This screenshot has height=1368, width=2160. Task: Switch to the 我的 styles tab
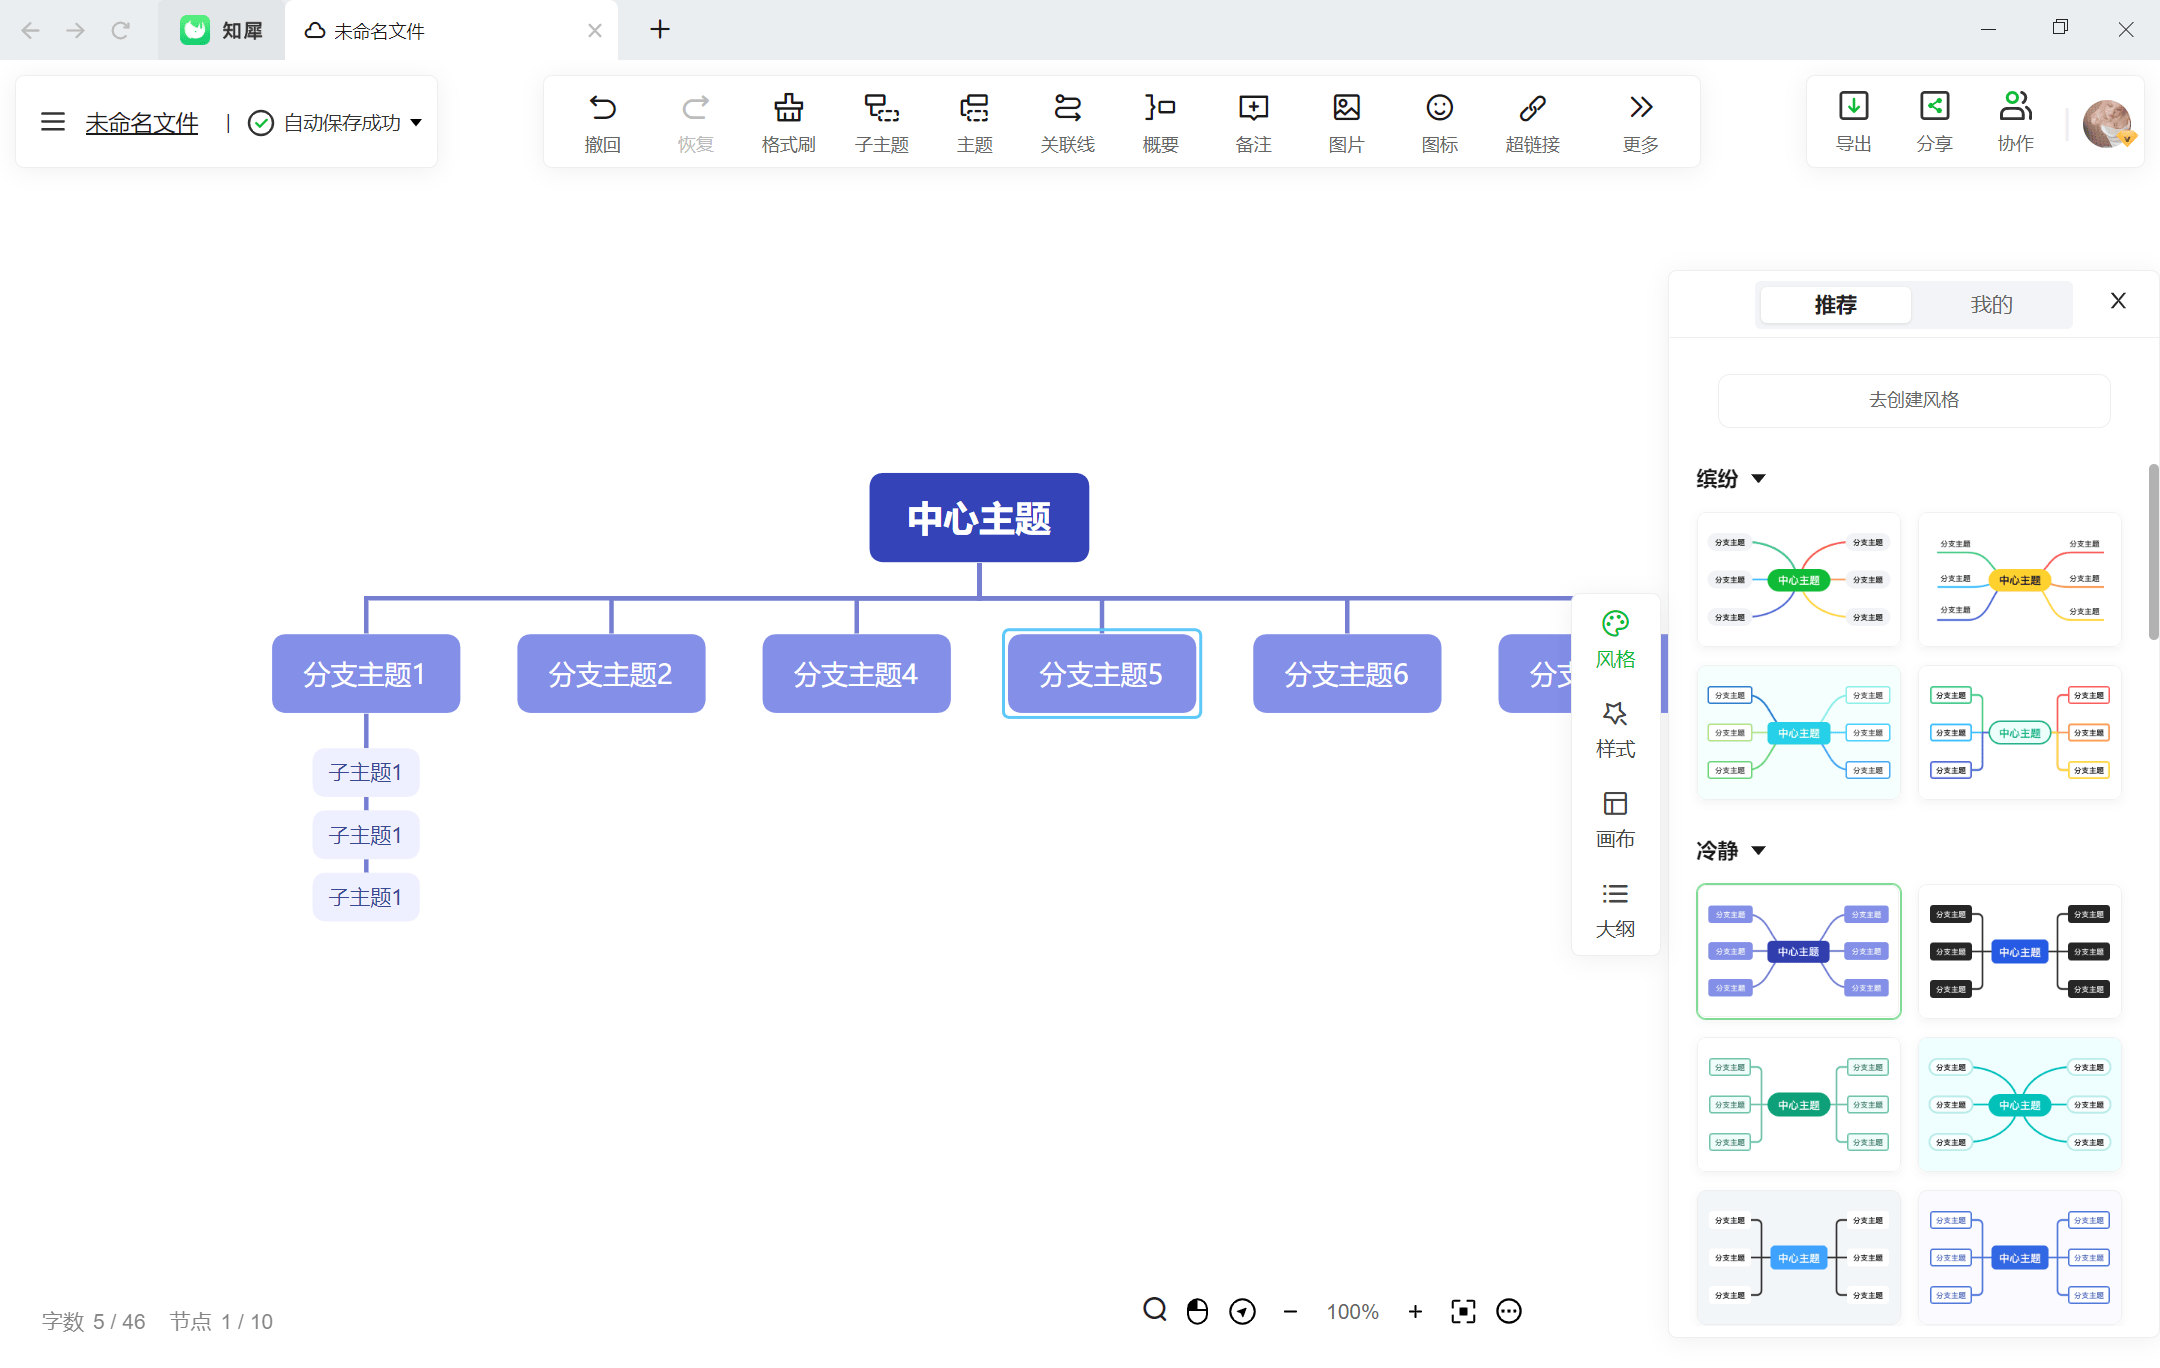[x=1990, y=304]
